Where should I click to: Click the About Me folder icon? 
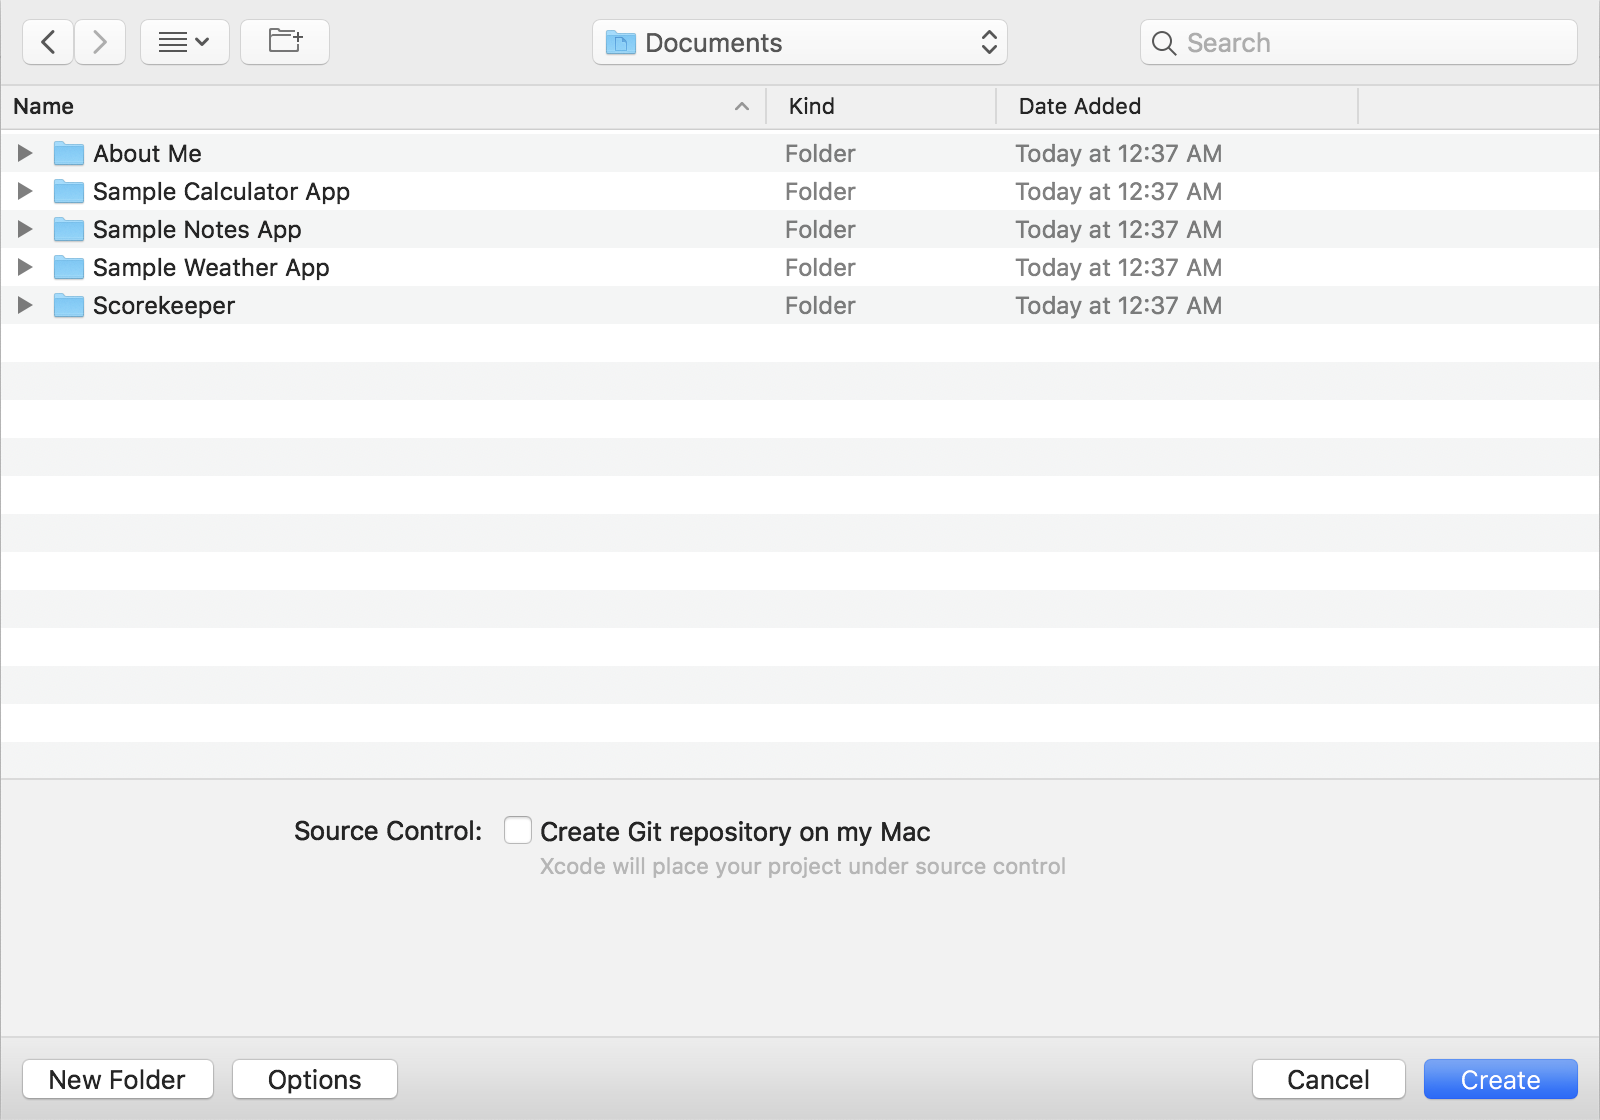[69, 153]
